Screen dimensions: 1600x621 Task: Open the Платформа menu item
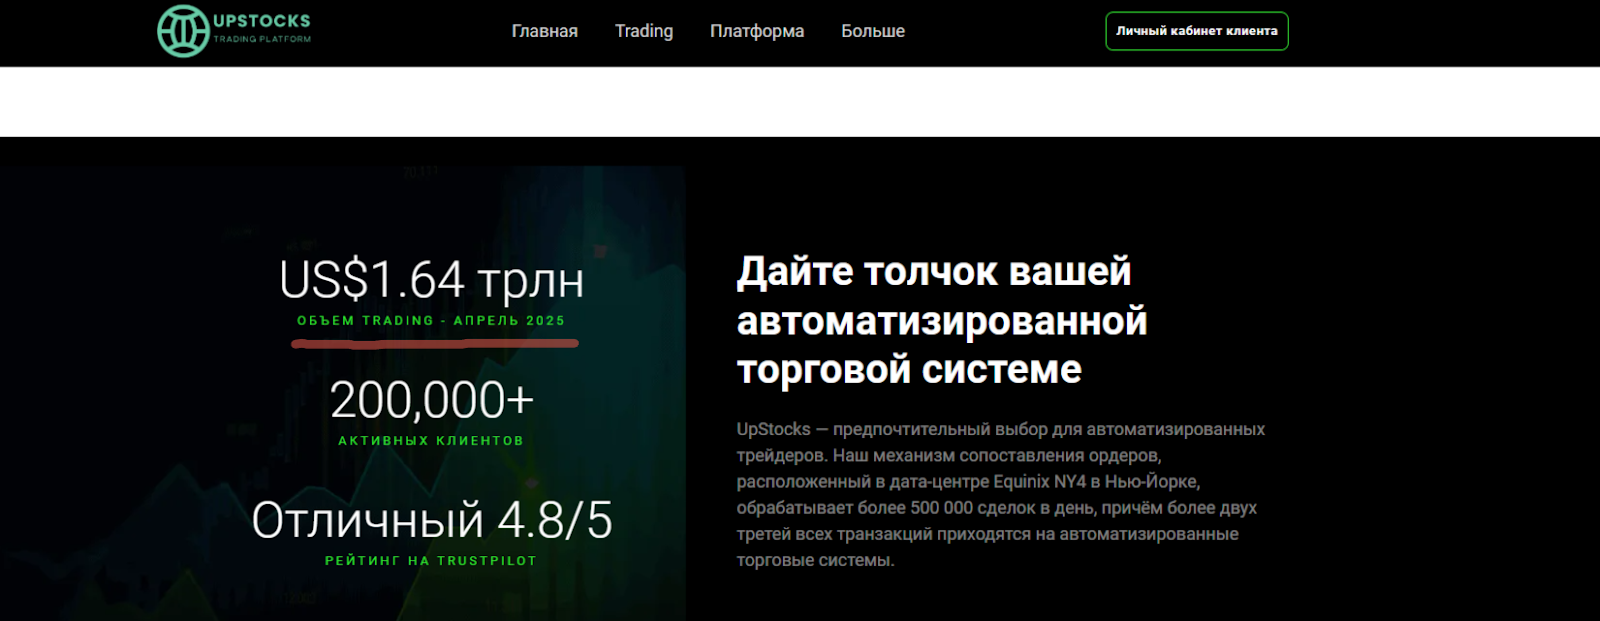click(x=757, y=31)
